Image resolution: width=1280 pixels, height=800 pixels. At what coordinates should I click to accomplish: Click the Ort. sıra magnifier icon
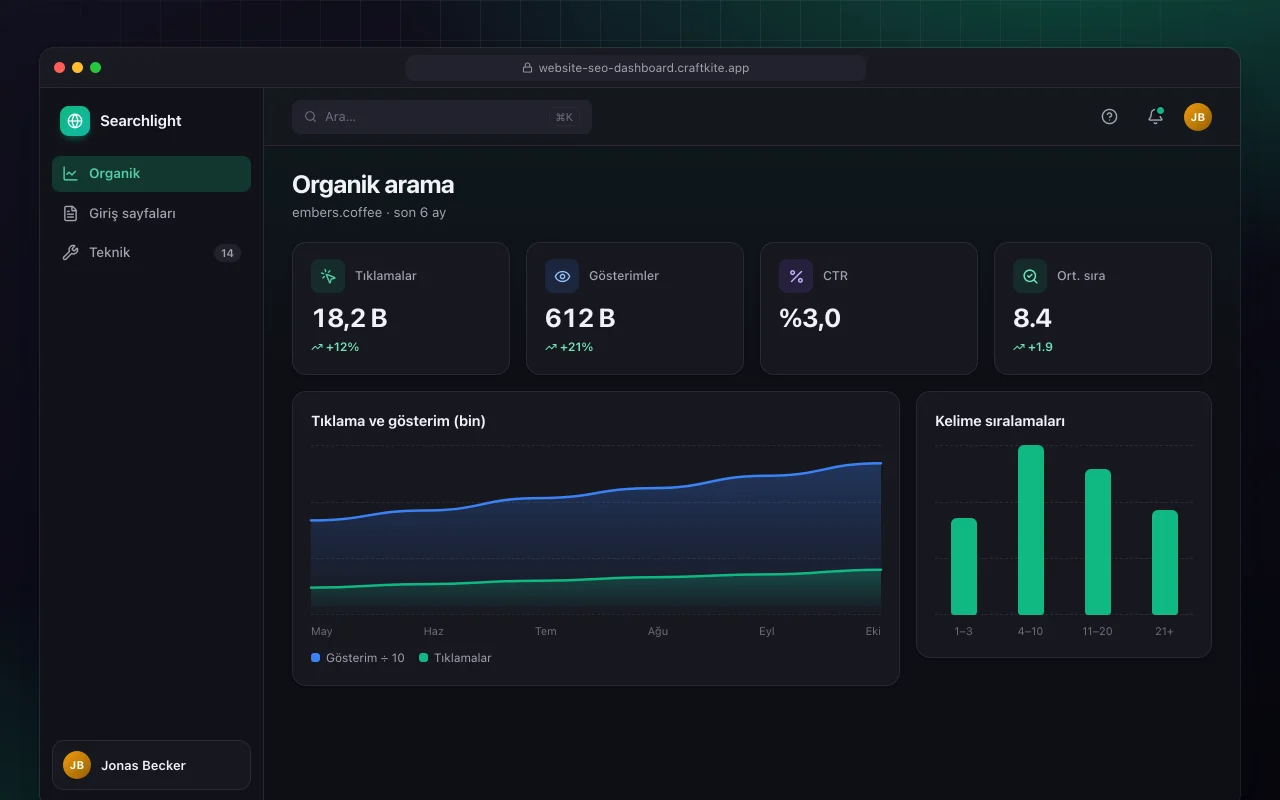pos(1030,276)
